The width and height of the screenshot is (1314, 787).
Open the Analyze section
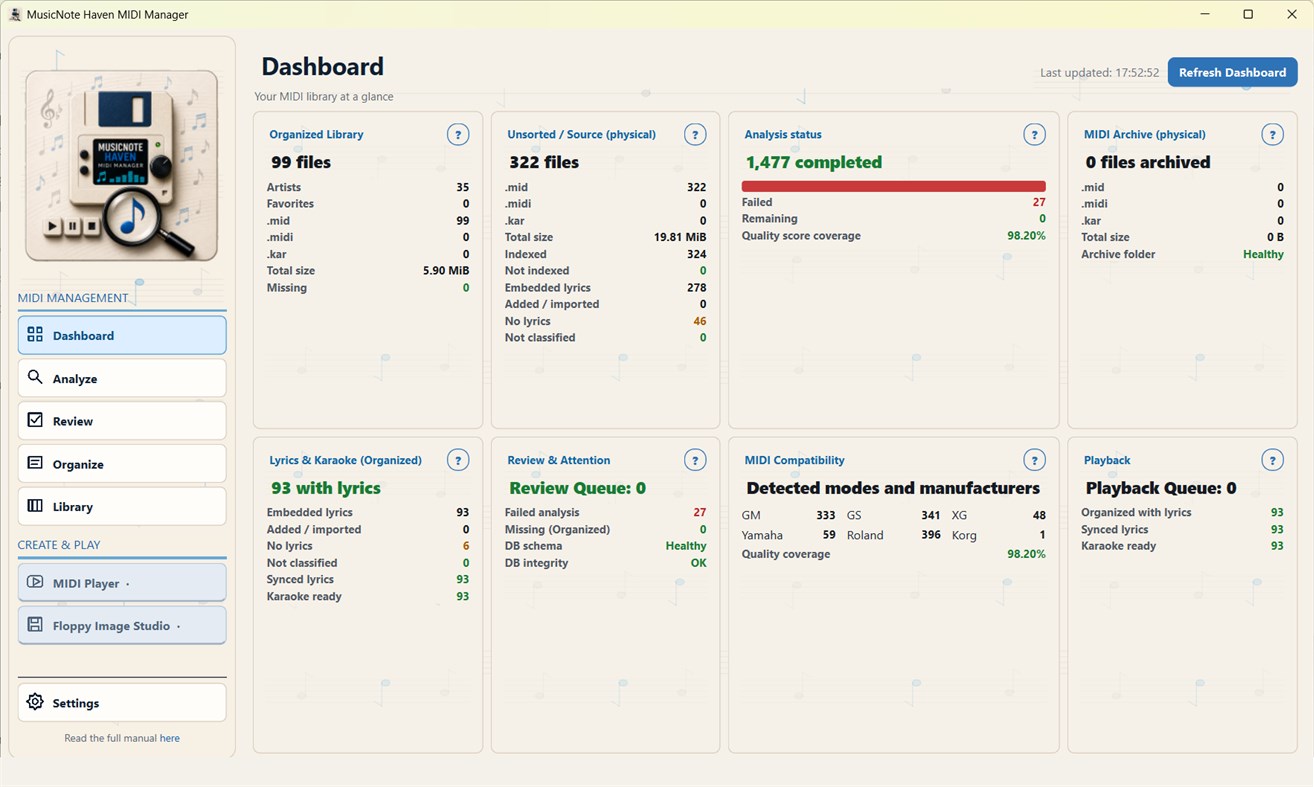pos(122,378)
